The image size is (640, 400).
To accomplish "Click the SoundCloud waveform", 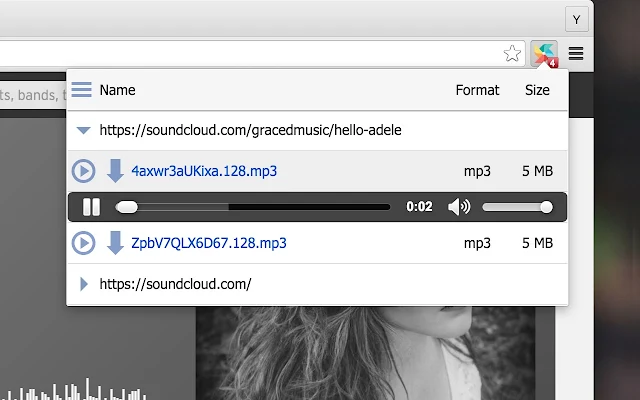I will 73,390.
